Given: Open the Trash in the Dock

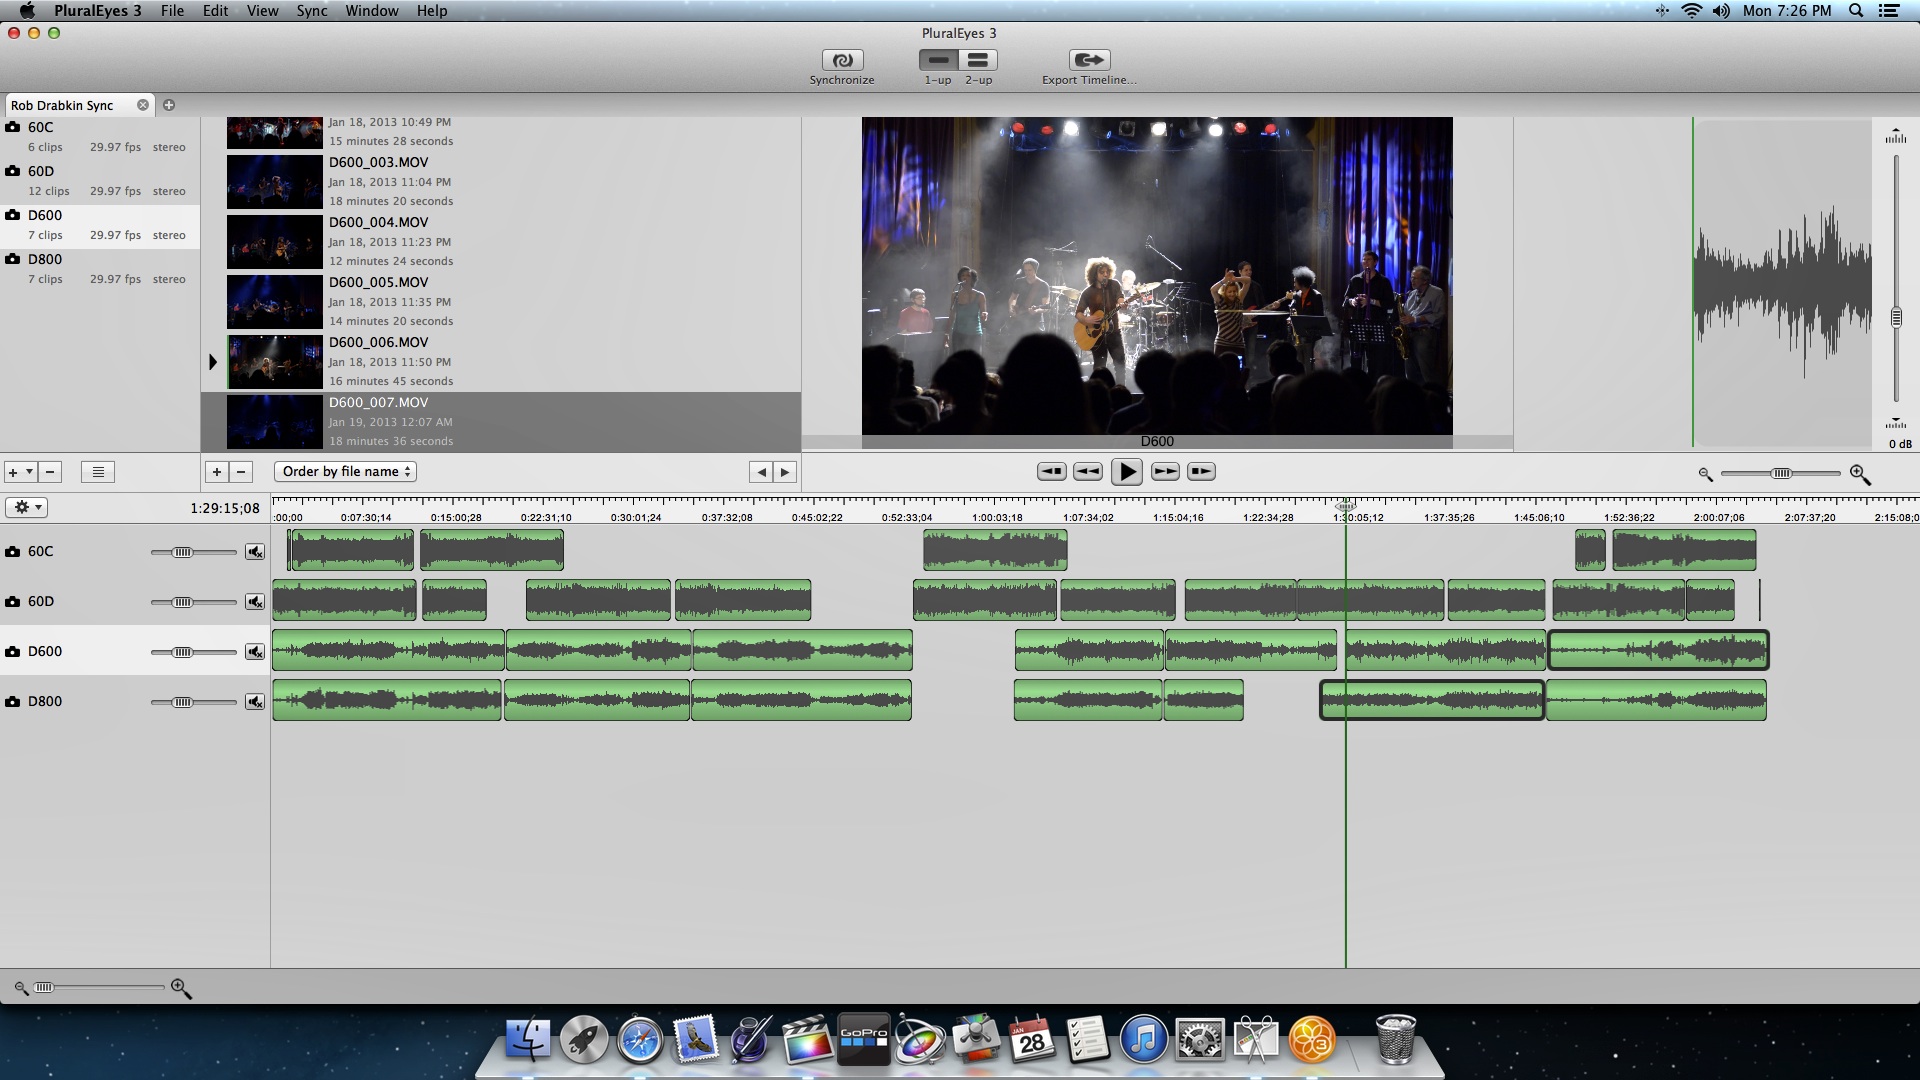Looking at the screenshot, I should pos(1395,1040).
